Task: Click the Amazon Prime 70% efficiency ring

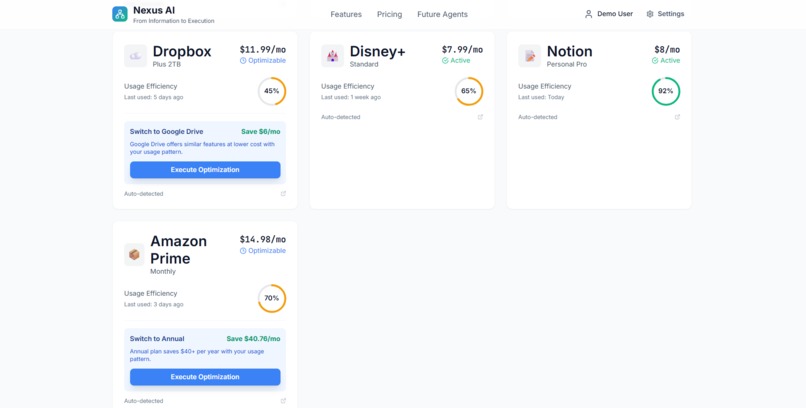Action: 272,299
